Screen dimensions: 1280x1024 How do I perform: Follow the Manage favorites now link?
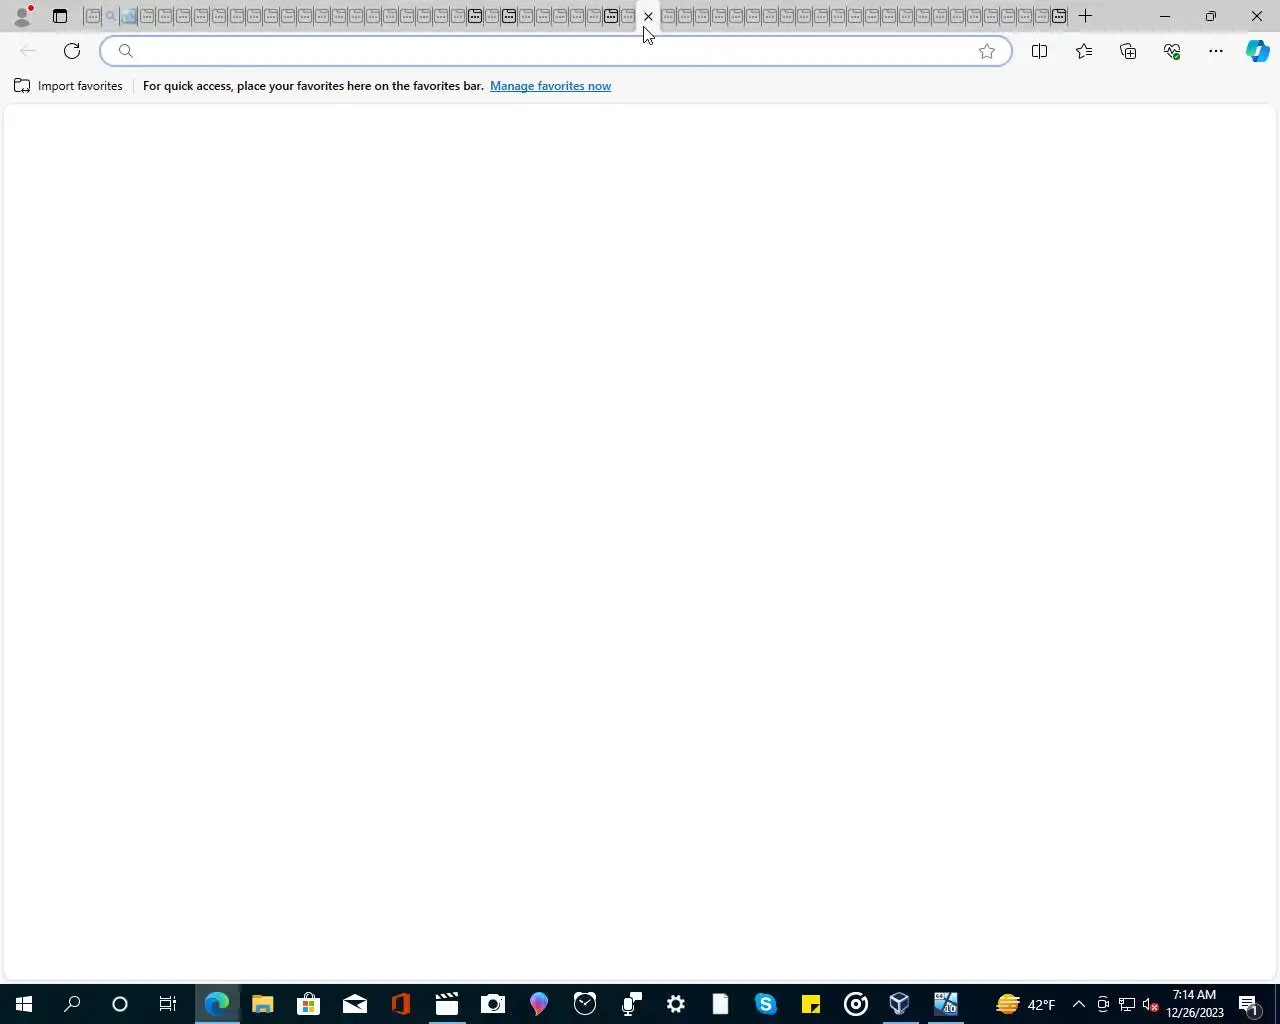[550, 86]
